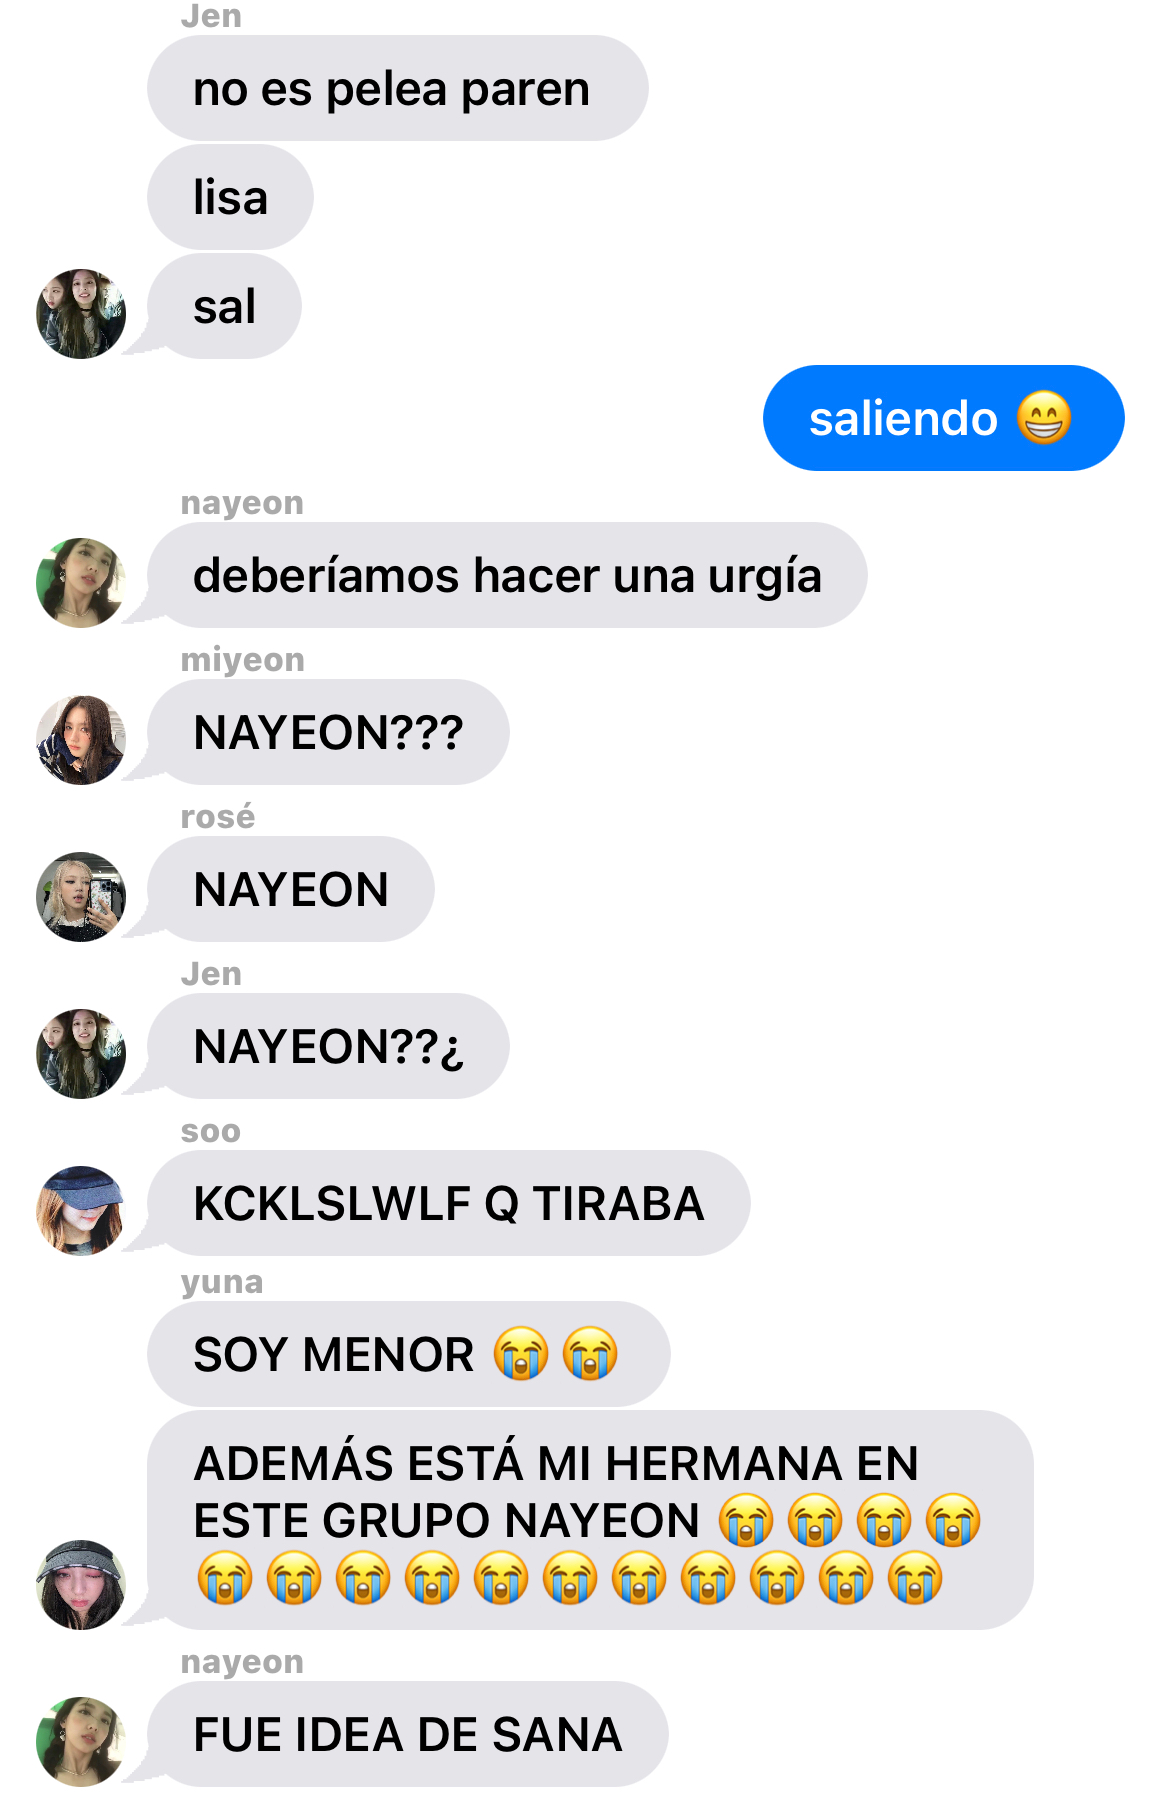Image resolution: width=1170 pixels, height=1809 pixels.
Task: Tap the "no es pelea paren" message
Action: coord(397,88)
